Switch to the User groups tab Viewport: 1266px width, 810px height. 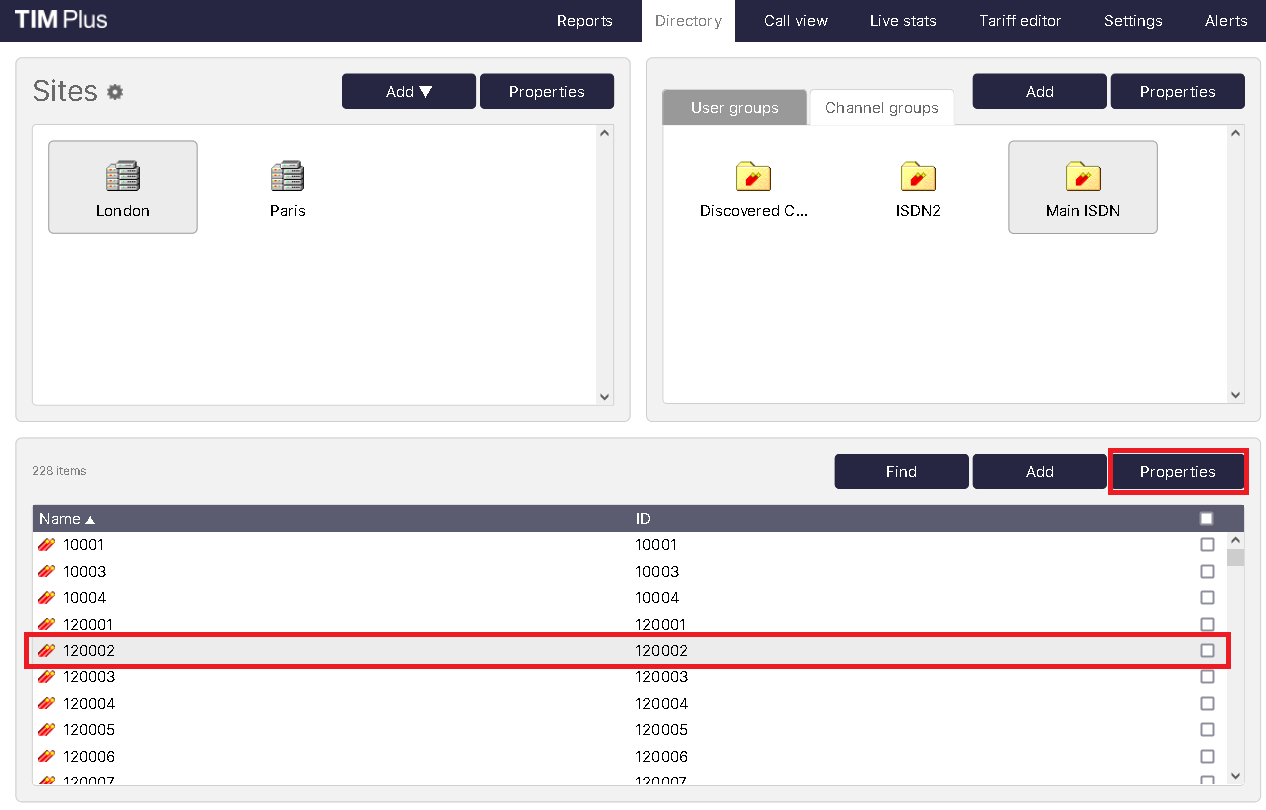pyautogui.click(x=734, y=108)
